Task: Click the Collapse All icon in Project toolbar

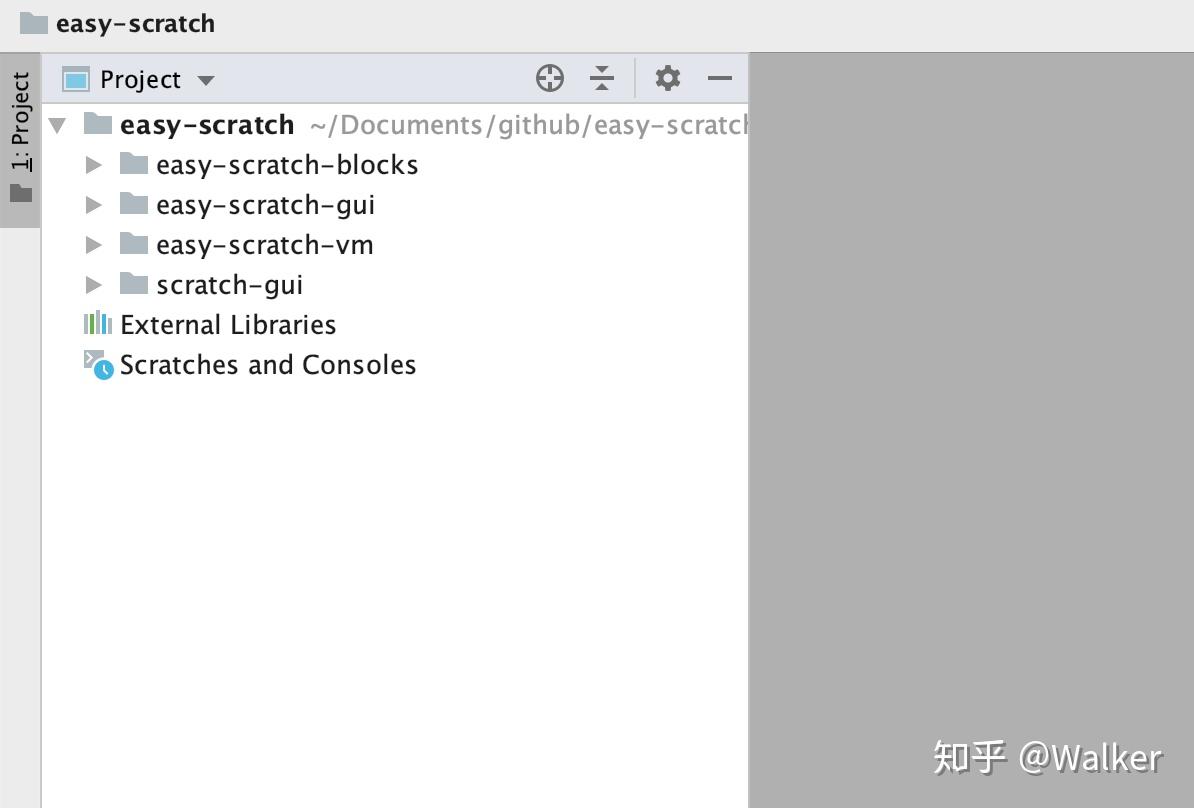Action: point(602,77)
